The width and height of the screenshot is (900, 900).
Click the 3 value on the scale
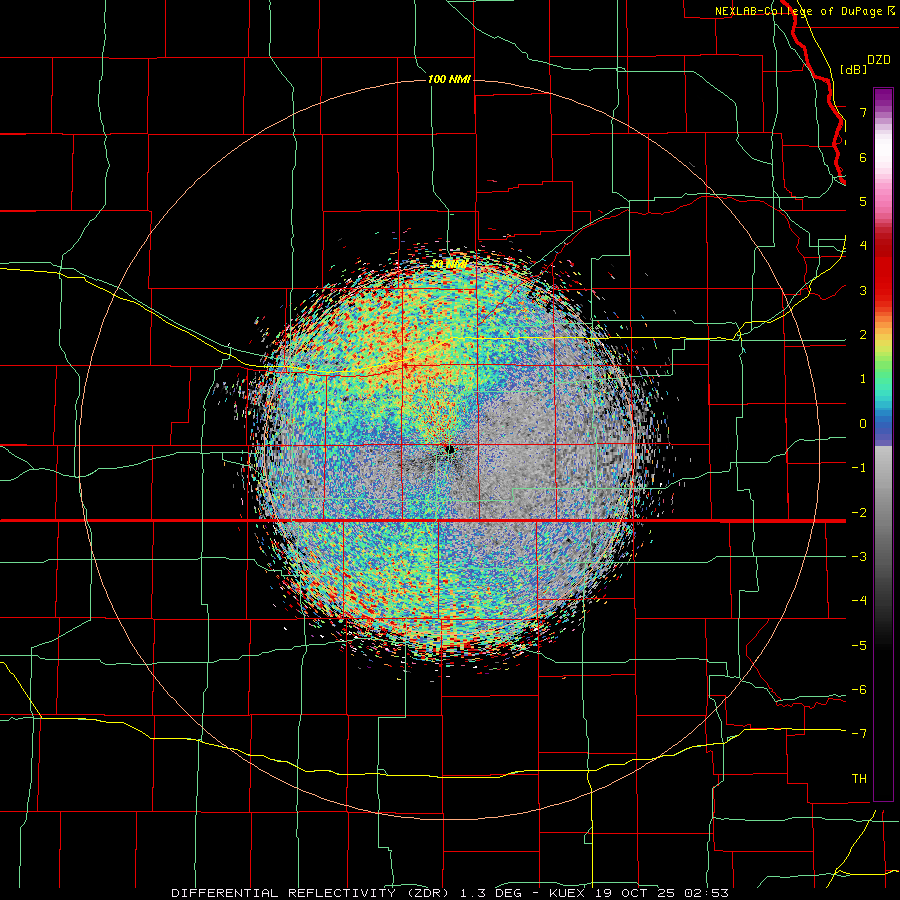coord(863,290)
